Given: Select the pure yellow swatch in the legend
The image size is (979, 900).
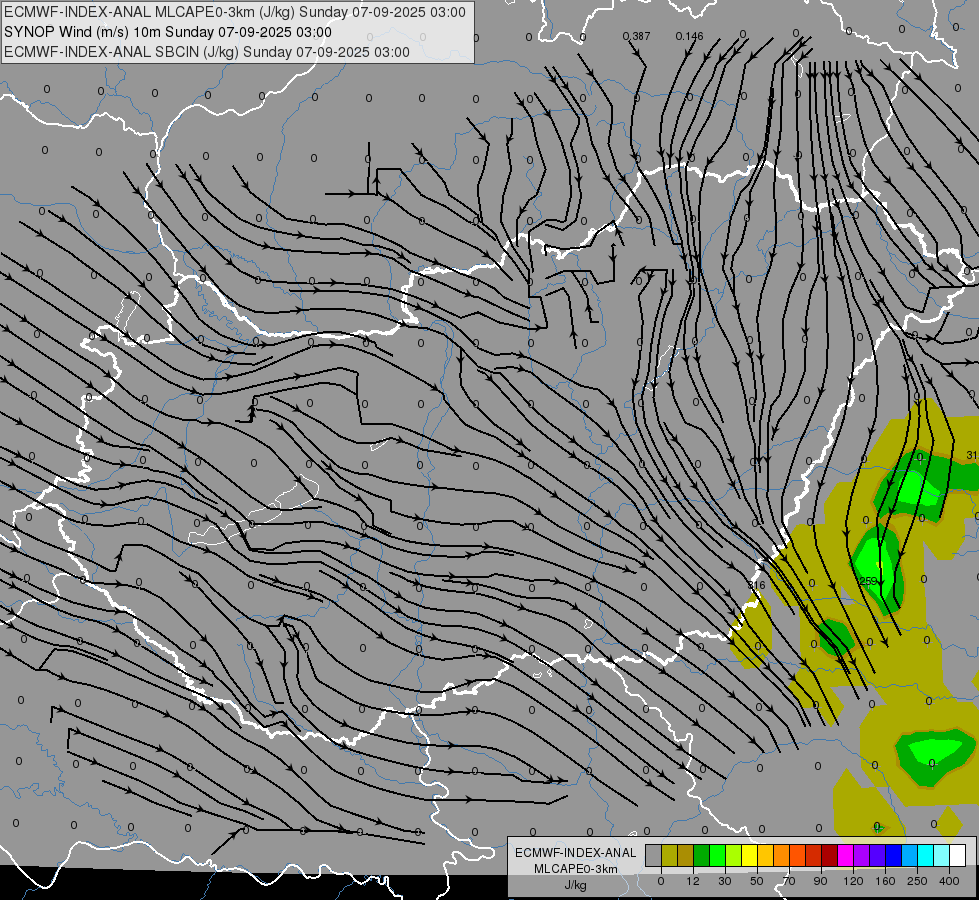Looking at the screenshot, I should click(749, 855).
